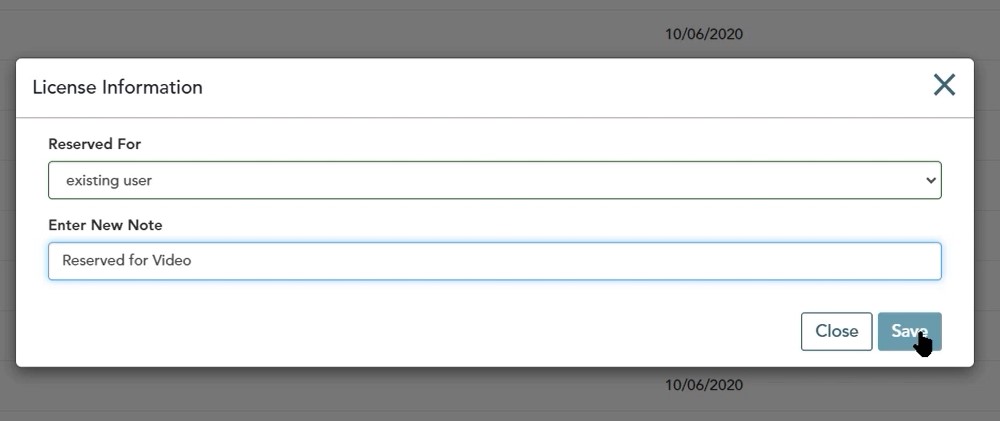The height and width of the screenshot is (421, 1000).
Task: Click the 10/06/2020 date below the dialog
Action: point(703,385)
